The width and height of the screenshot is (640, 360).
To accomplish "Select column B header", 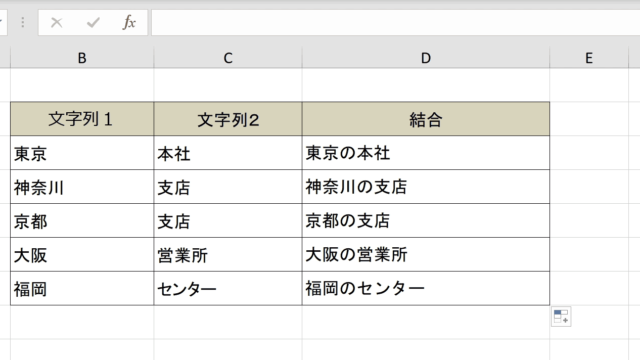I will [x=82, y=58].
